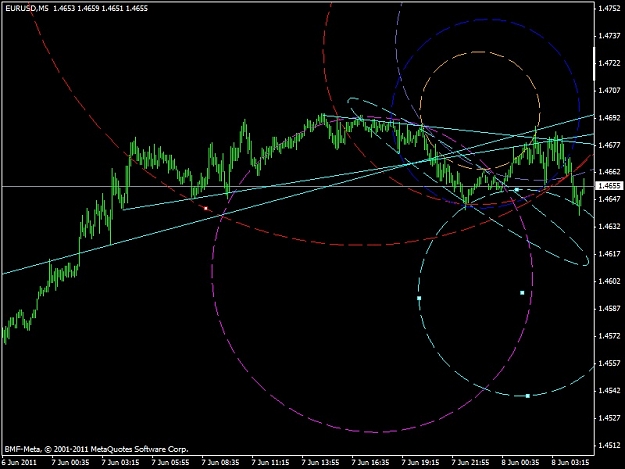Select the cyan anchor at the bottom of the cyan circle
Viewport: 625px width, 469px height.
coord(528,396)
